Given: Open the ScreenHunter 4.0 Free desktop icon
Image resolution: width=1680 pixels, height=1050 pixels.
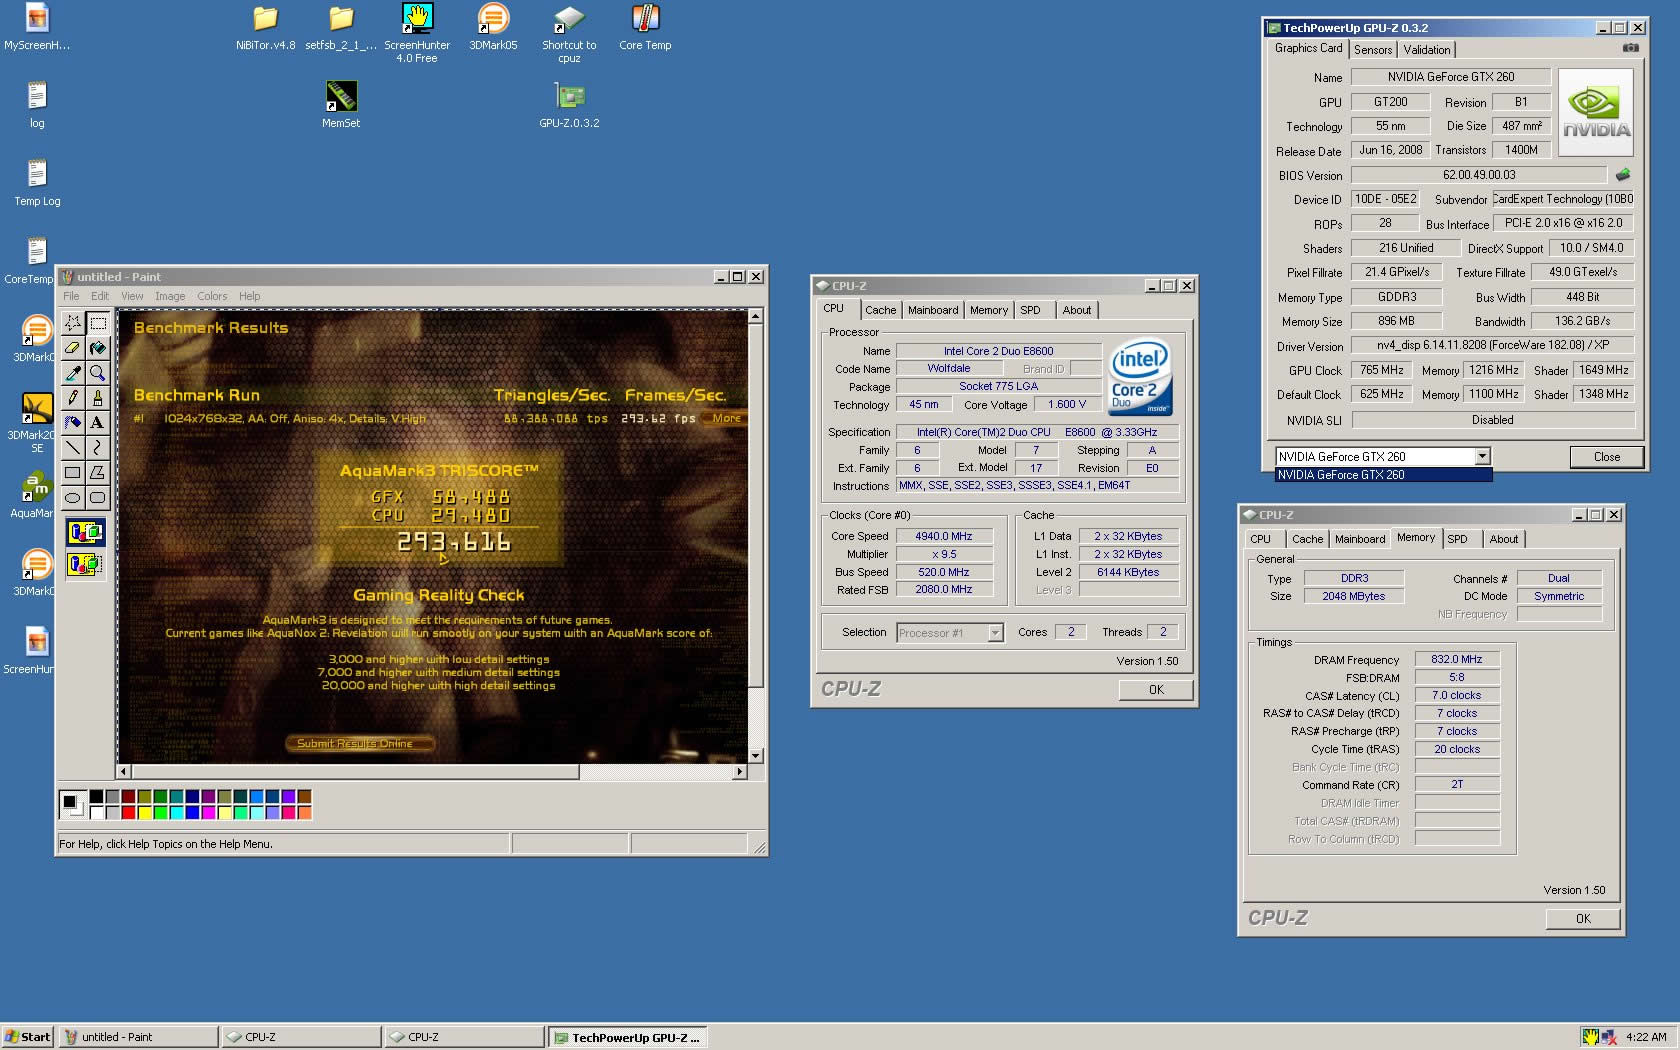Looking at the screenshot, I should (x=417, y=33).
